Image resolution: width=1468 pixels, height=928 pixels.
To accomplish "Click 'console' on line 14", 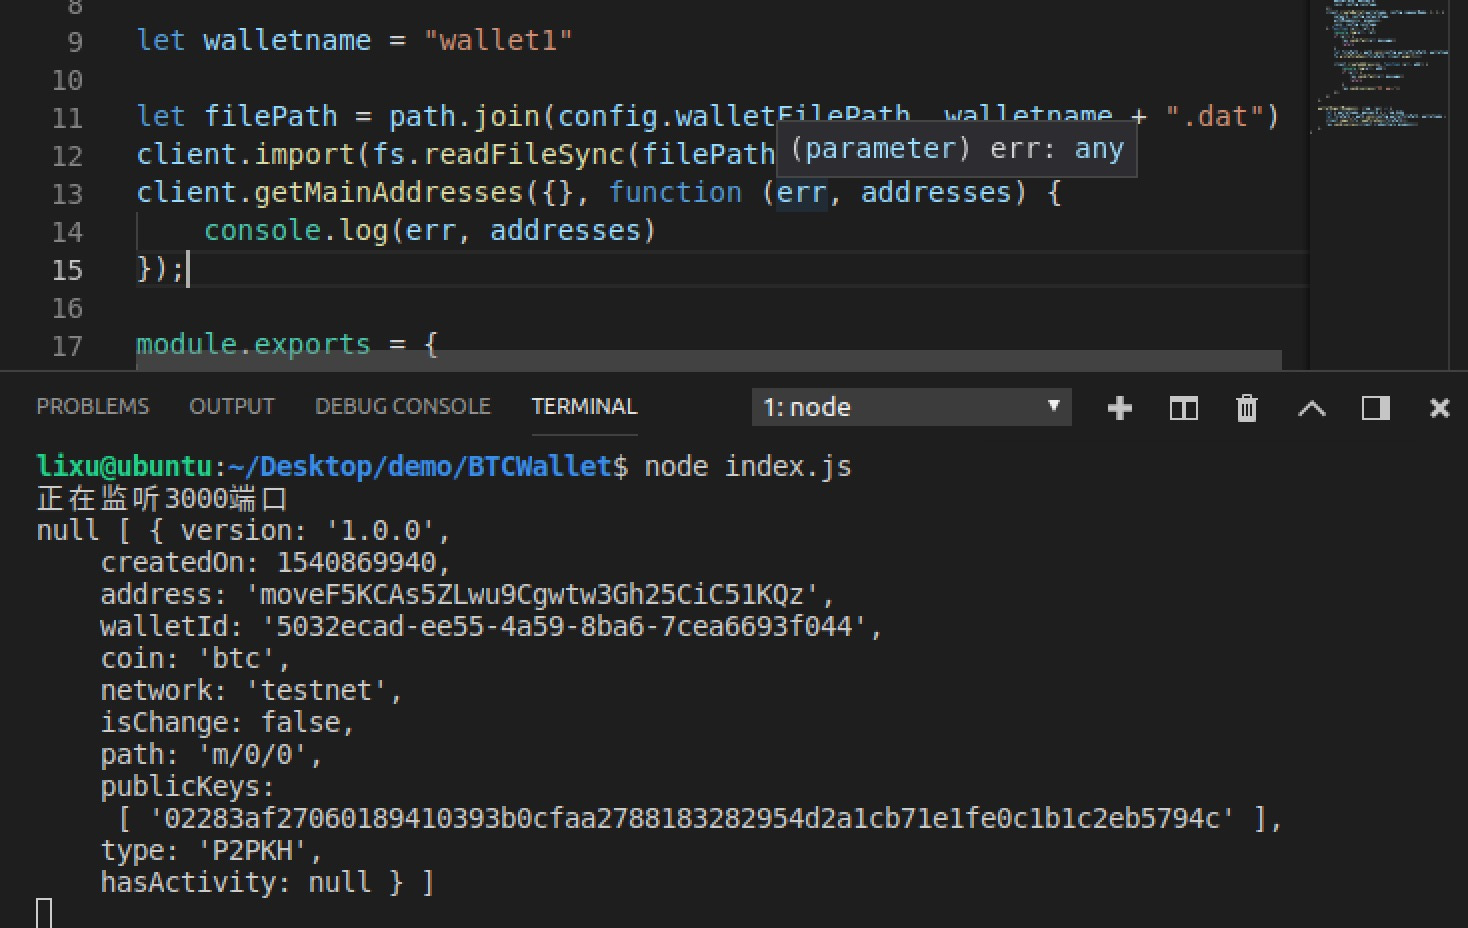I will [x=262, y=230].
